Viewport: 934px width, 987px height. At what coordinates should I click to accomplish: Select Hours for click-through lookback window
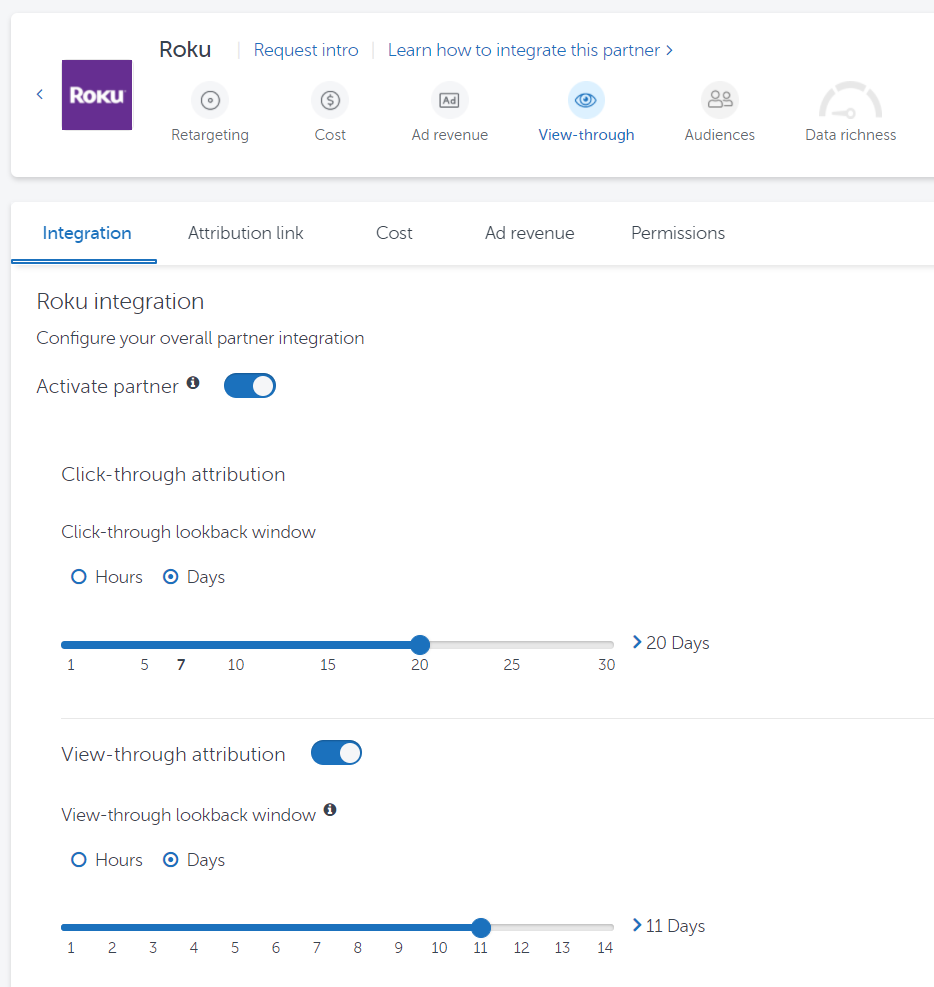(x=79, y=577)
